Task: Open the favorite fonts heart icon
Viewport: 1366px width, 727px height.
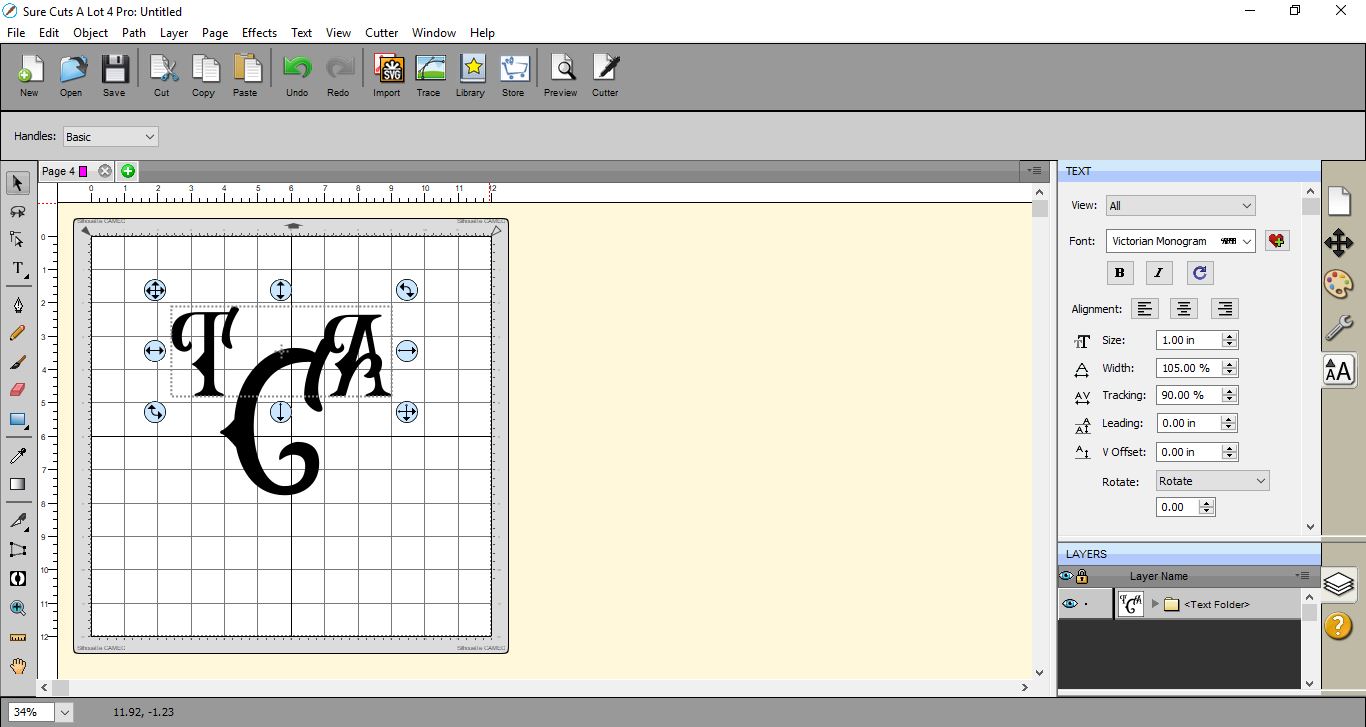Action: [1276, 241]
